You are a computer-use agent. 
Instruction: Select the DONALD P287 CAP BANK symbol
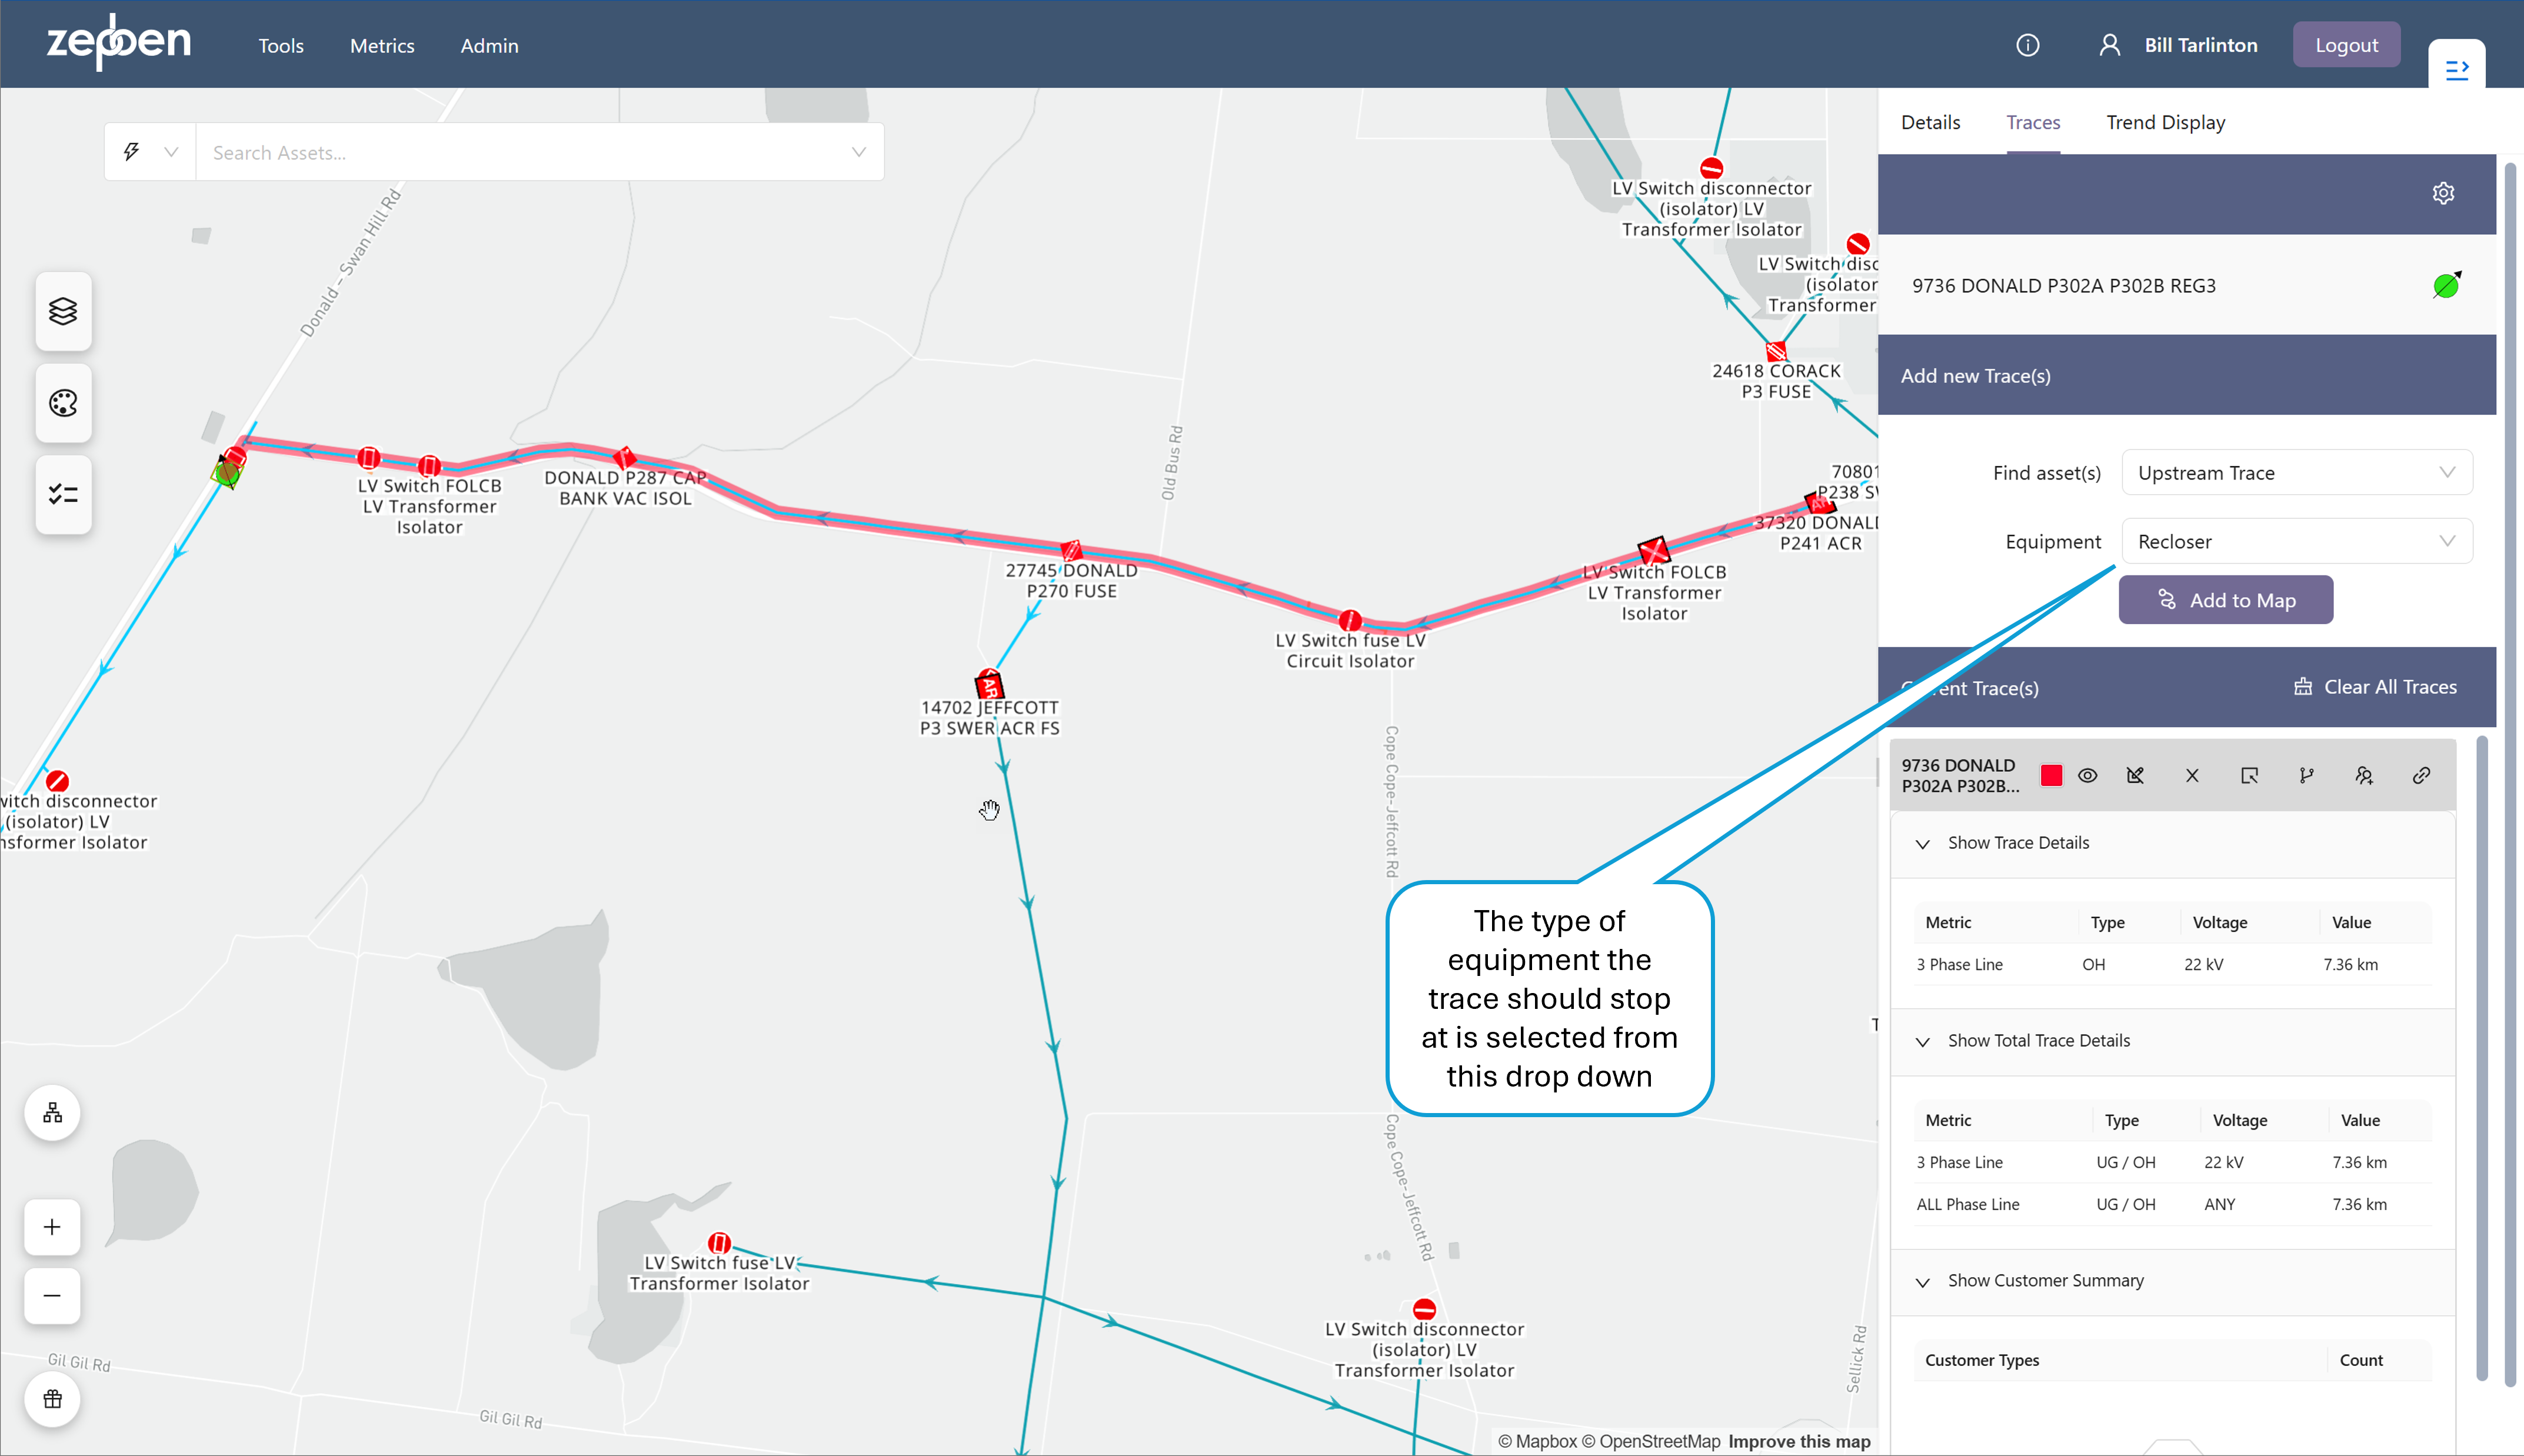[x=625, y=458]
